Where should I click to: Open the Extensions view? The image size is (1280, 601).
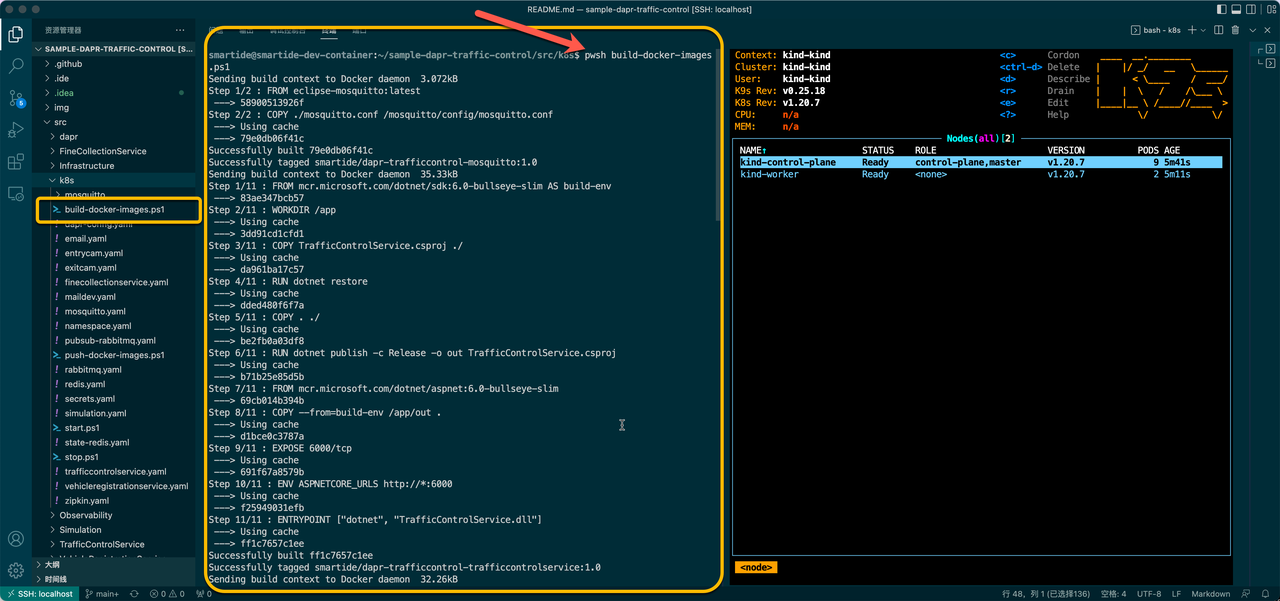16,161
